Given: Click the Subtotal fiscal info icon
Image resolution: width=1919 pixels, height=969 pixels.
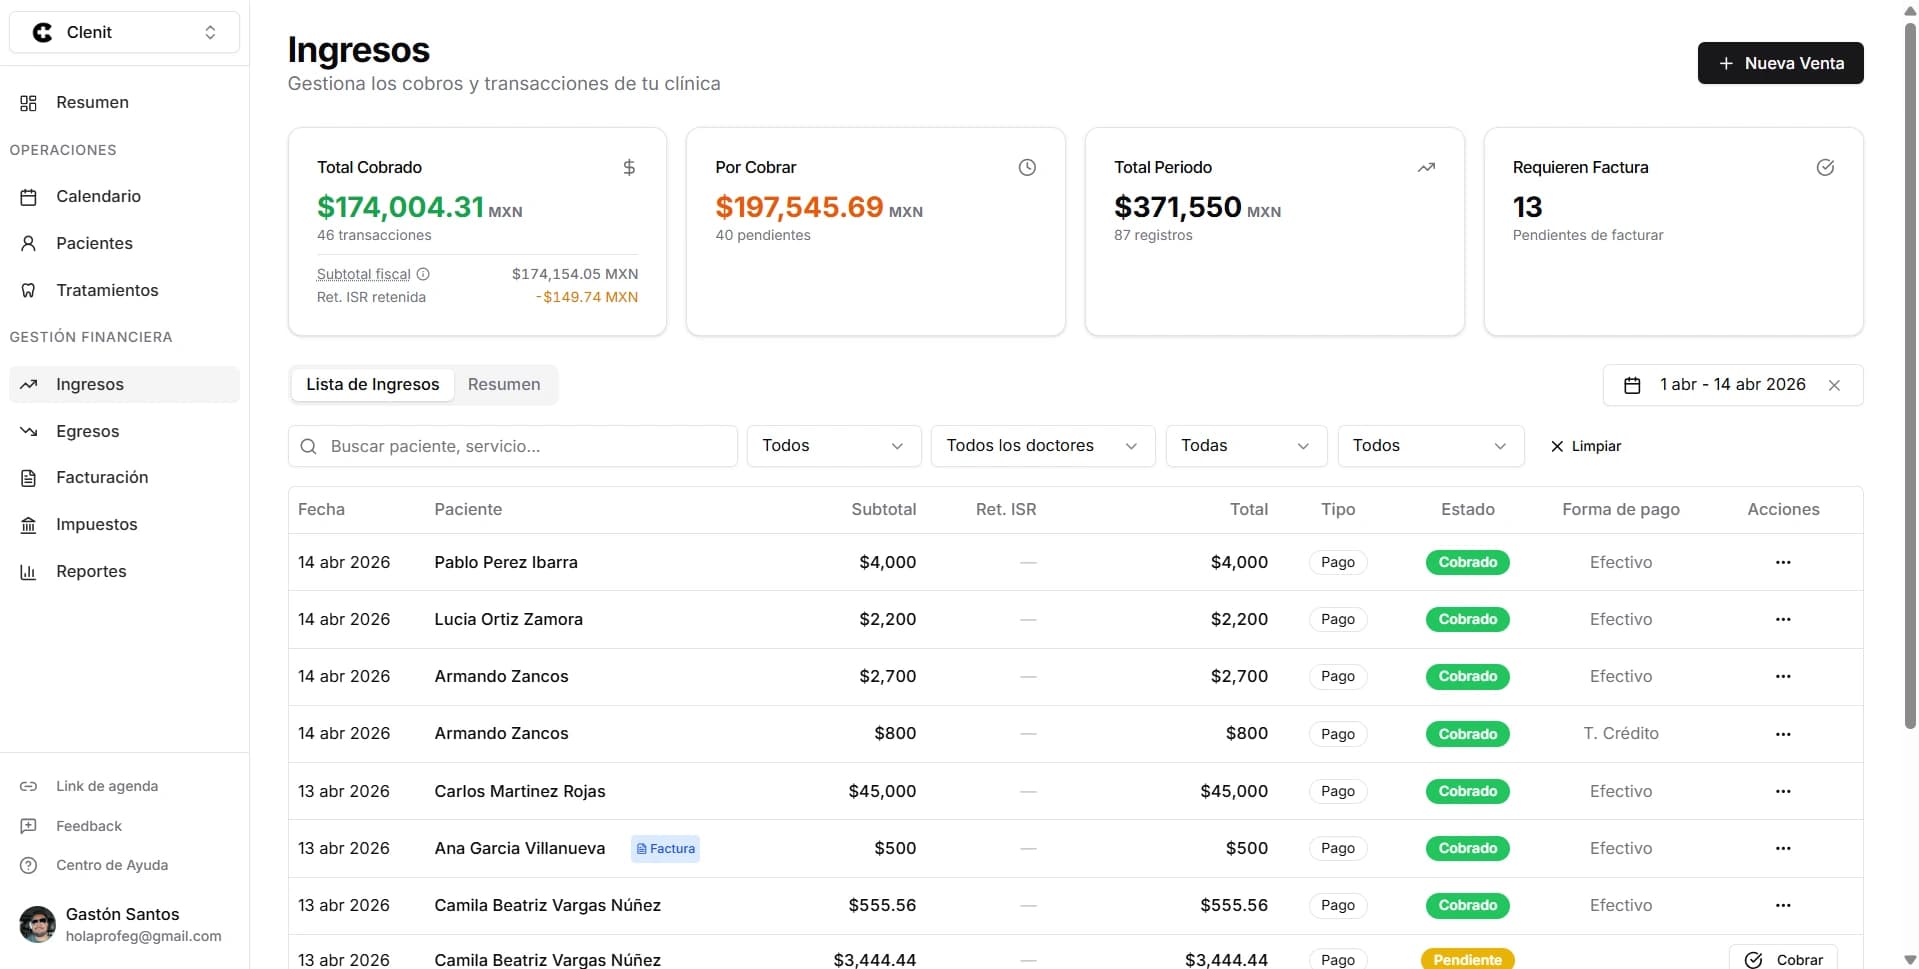Looking at the screenshot, I should (x=423, y=274).
